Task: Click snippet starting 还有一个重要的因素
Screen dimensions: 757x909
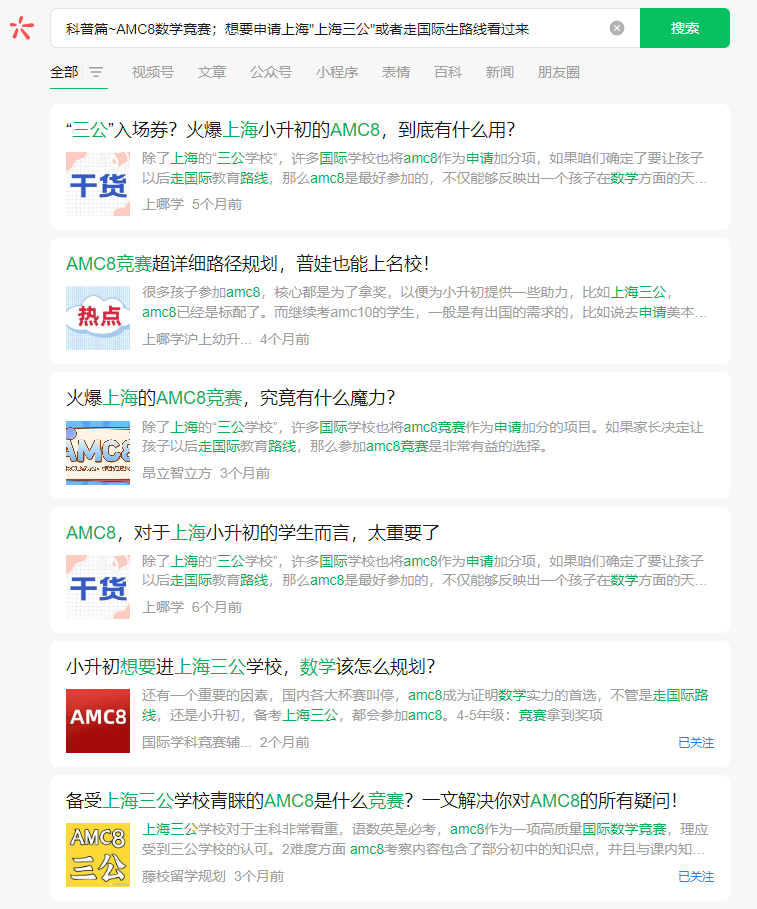Action: pyautogui.click(x=425, y=705)
